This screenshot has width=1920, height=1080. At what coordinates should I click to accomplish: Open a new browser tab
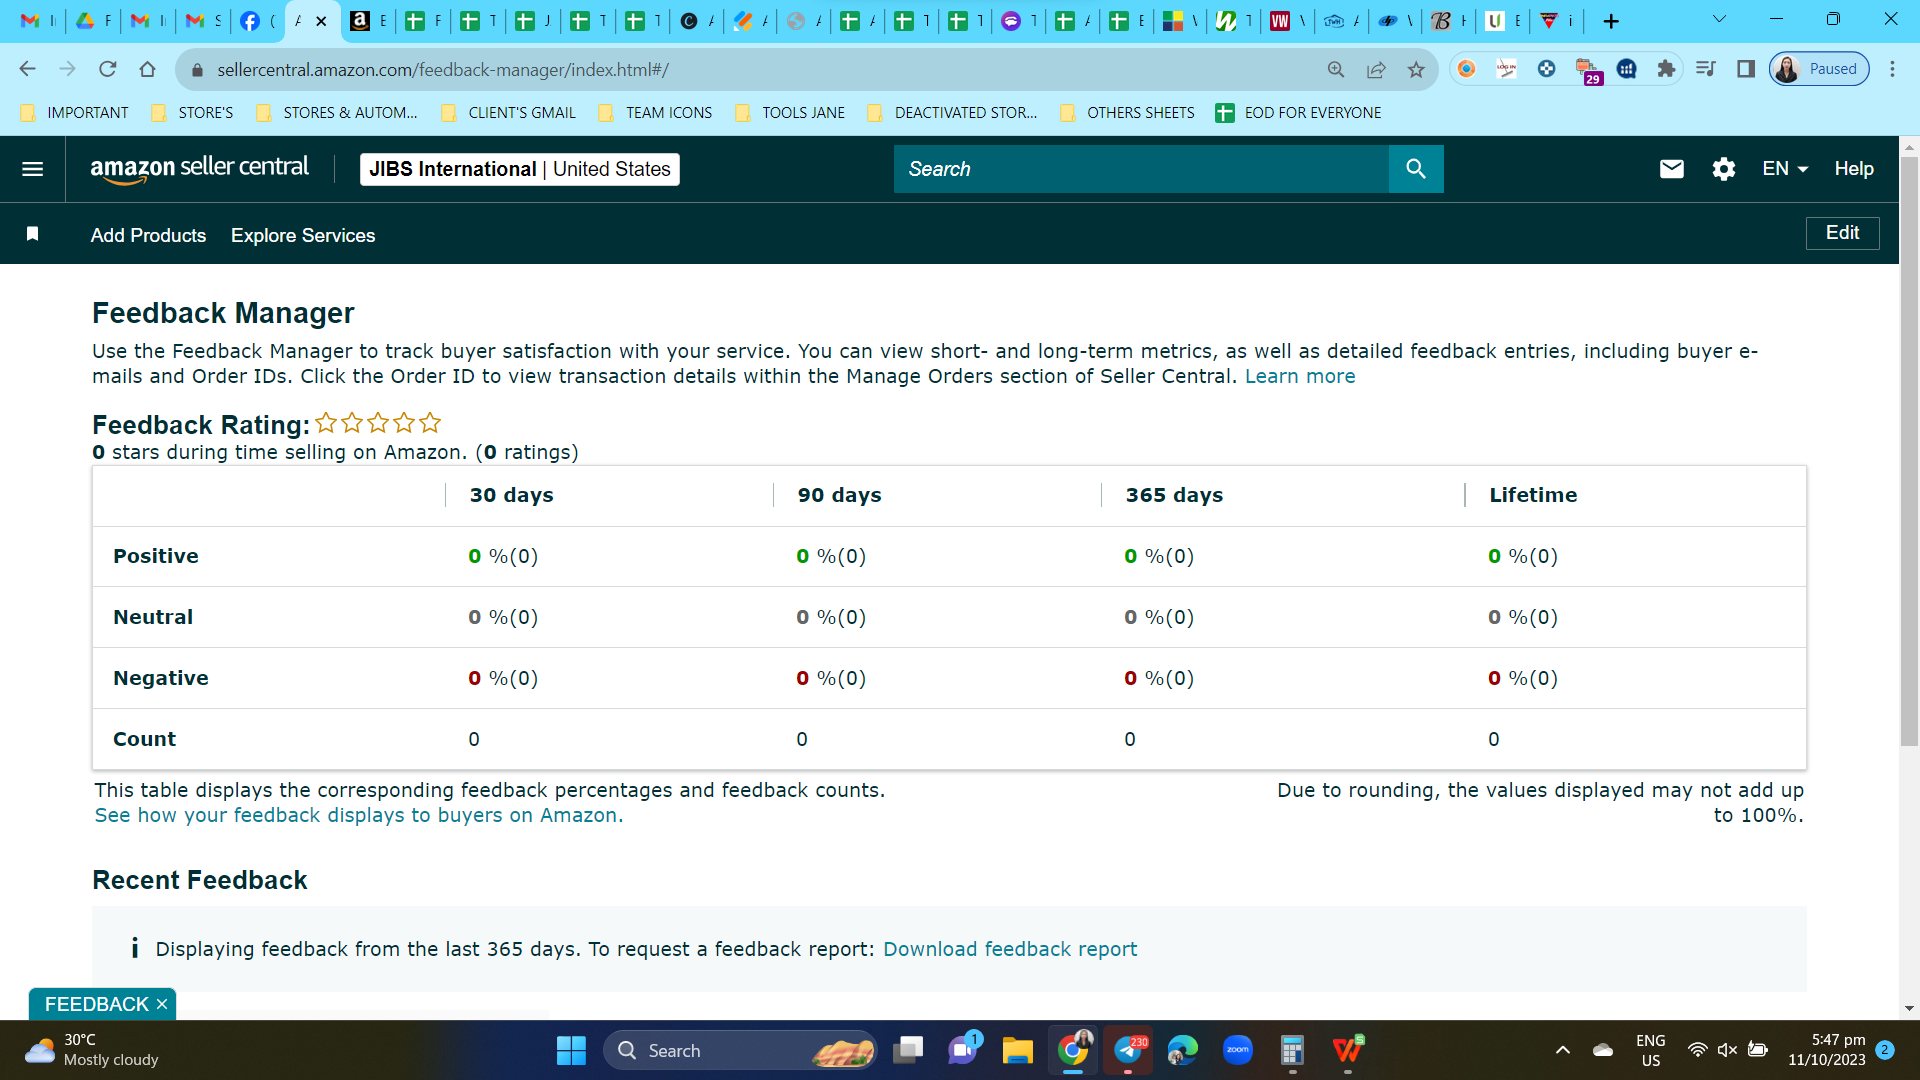pos(1610,21)
